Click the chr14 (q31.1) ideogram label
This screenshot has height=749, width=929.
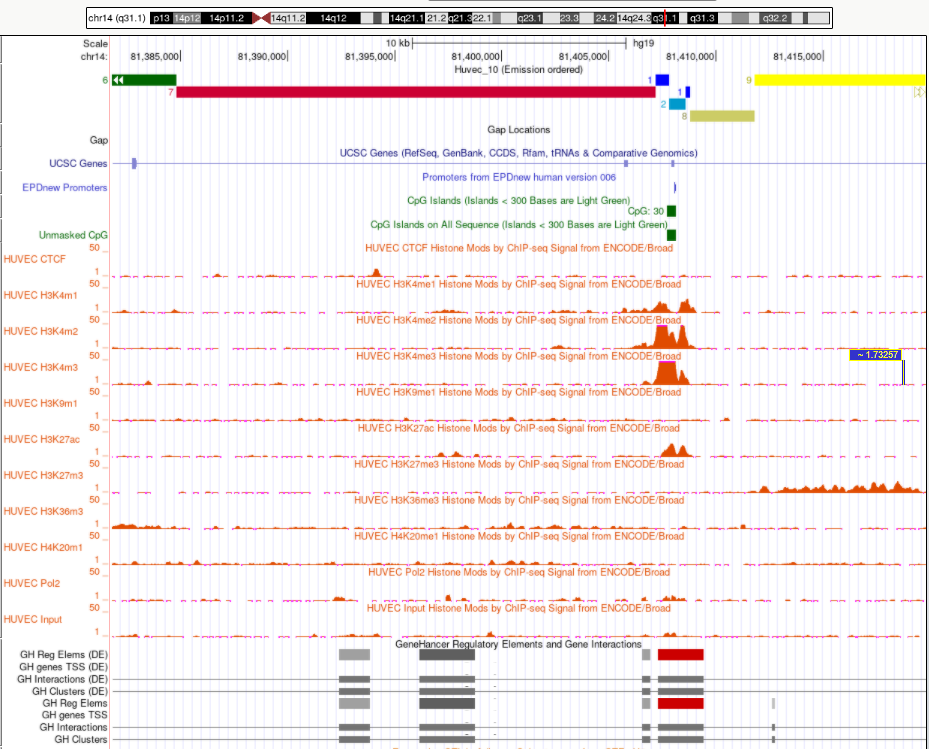117,18
